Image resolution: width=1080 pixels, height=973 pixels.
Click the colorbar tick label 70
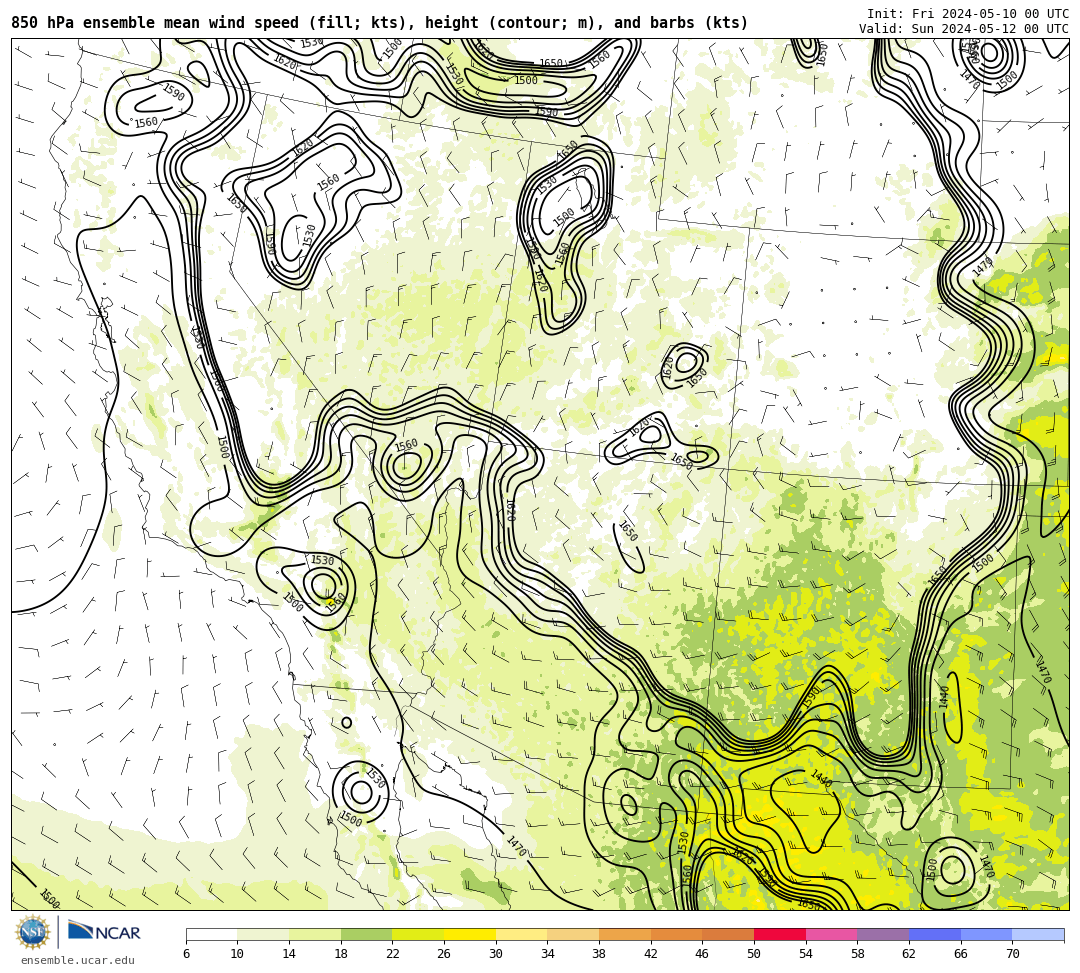click(1012, 954)
